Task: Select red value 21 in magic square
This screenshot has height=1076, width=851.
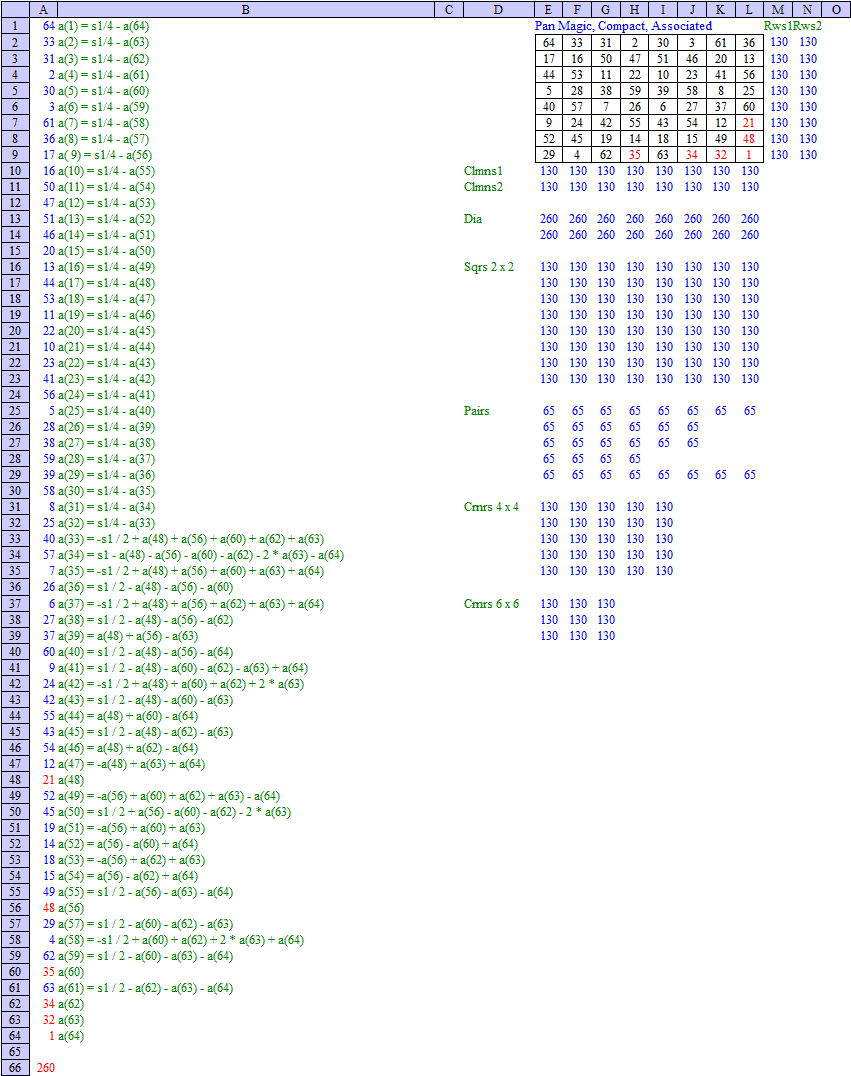Action: point(749,123)
